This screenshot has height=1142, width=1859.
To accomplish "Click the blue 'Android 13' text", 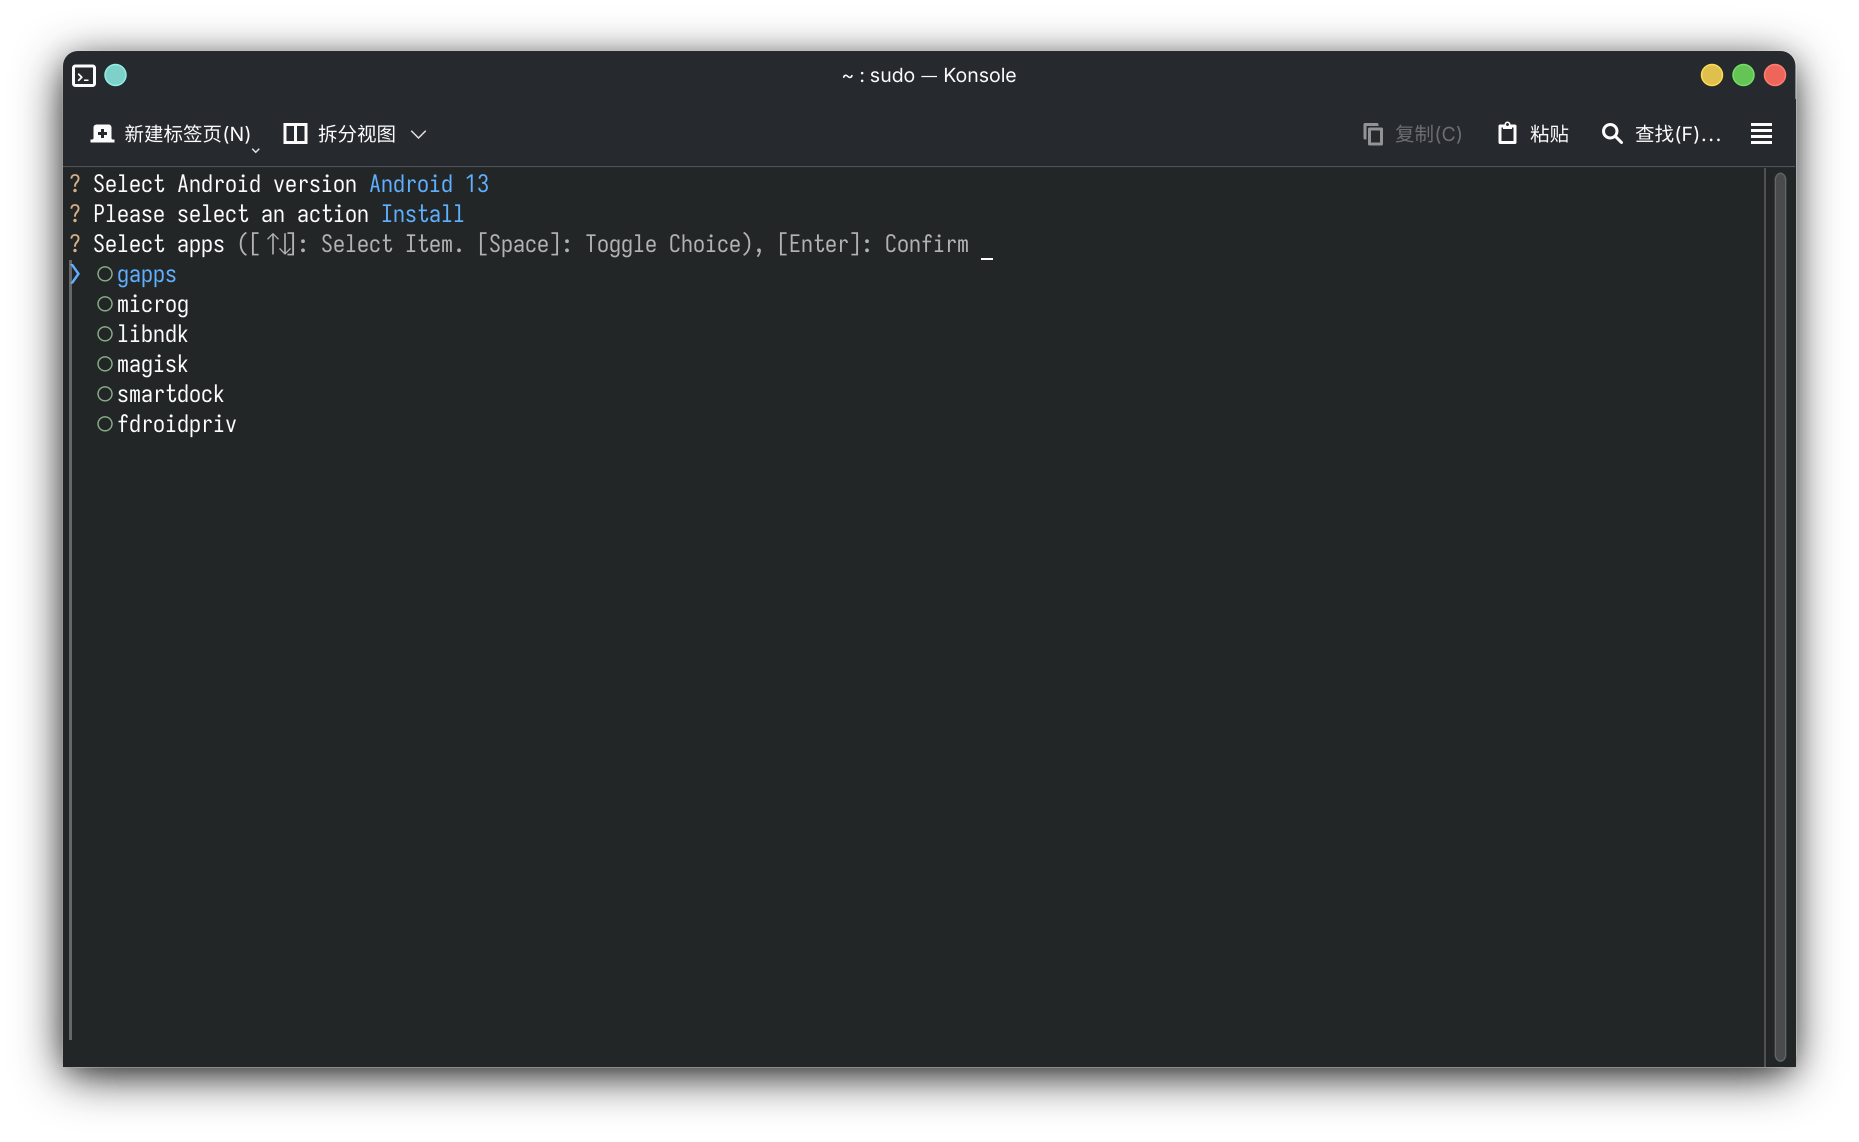I will (429, 185).
